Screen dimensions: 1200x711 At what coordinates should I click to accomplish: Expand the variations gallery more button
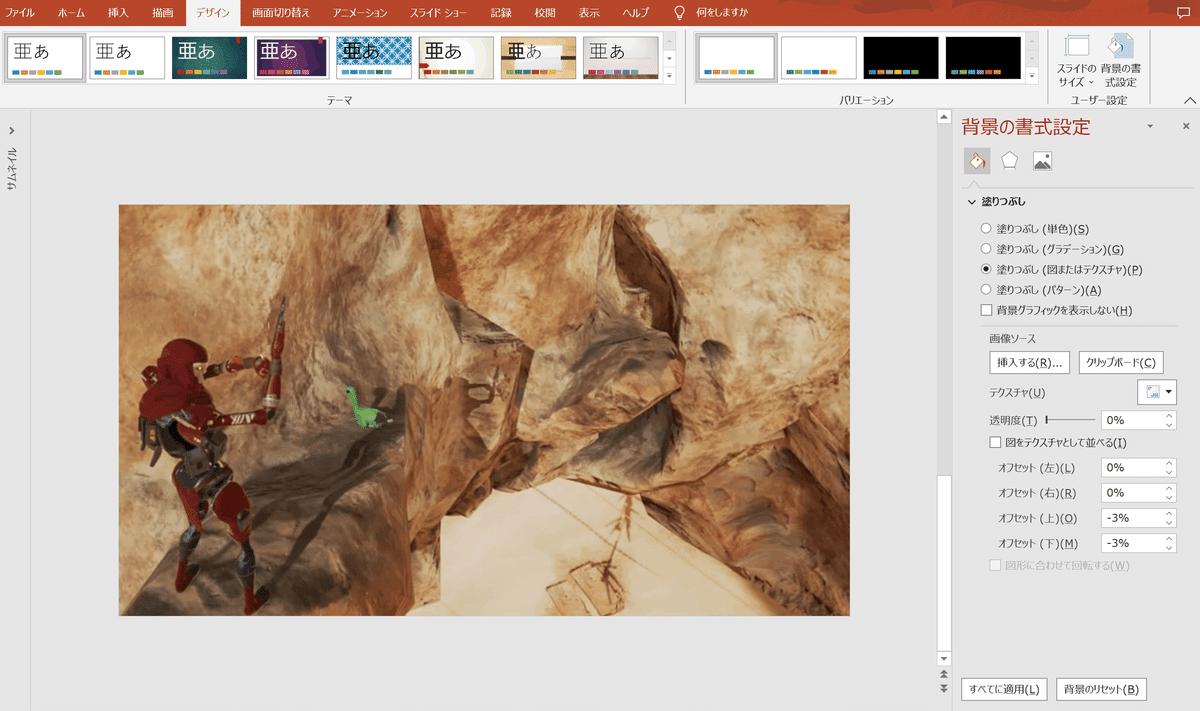pos(1032,76)
